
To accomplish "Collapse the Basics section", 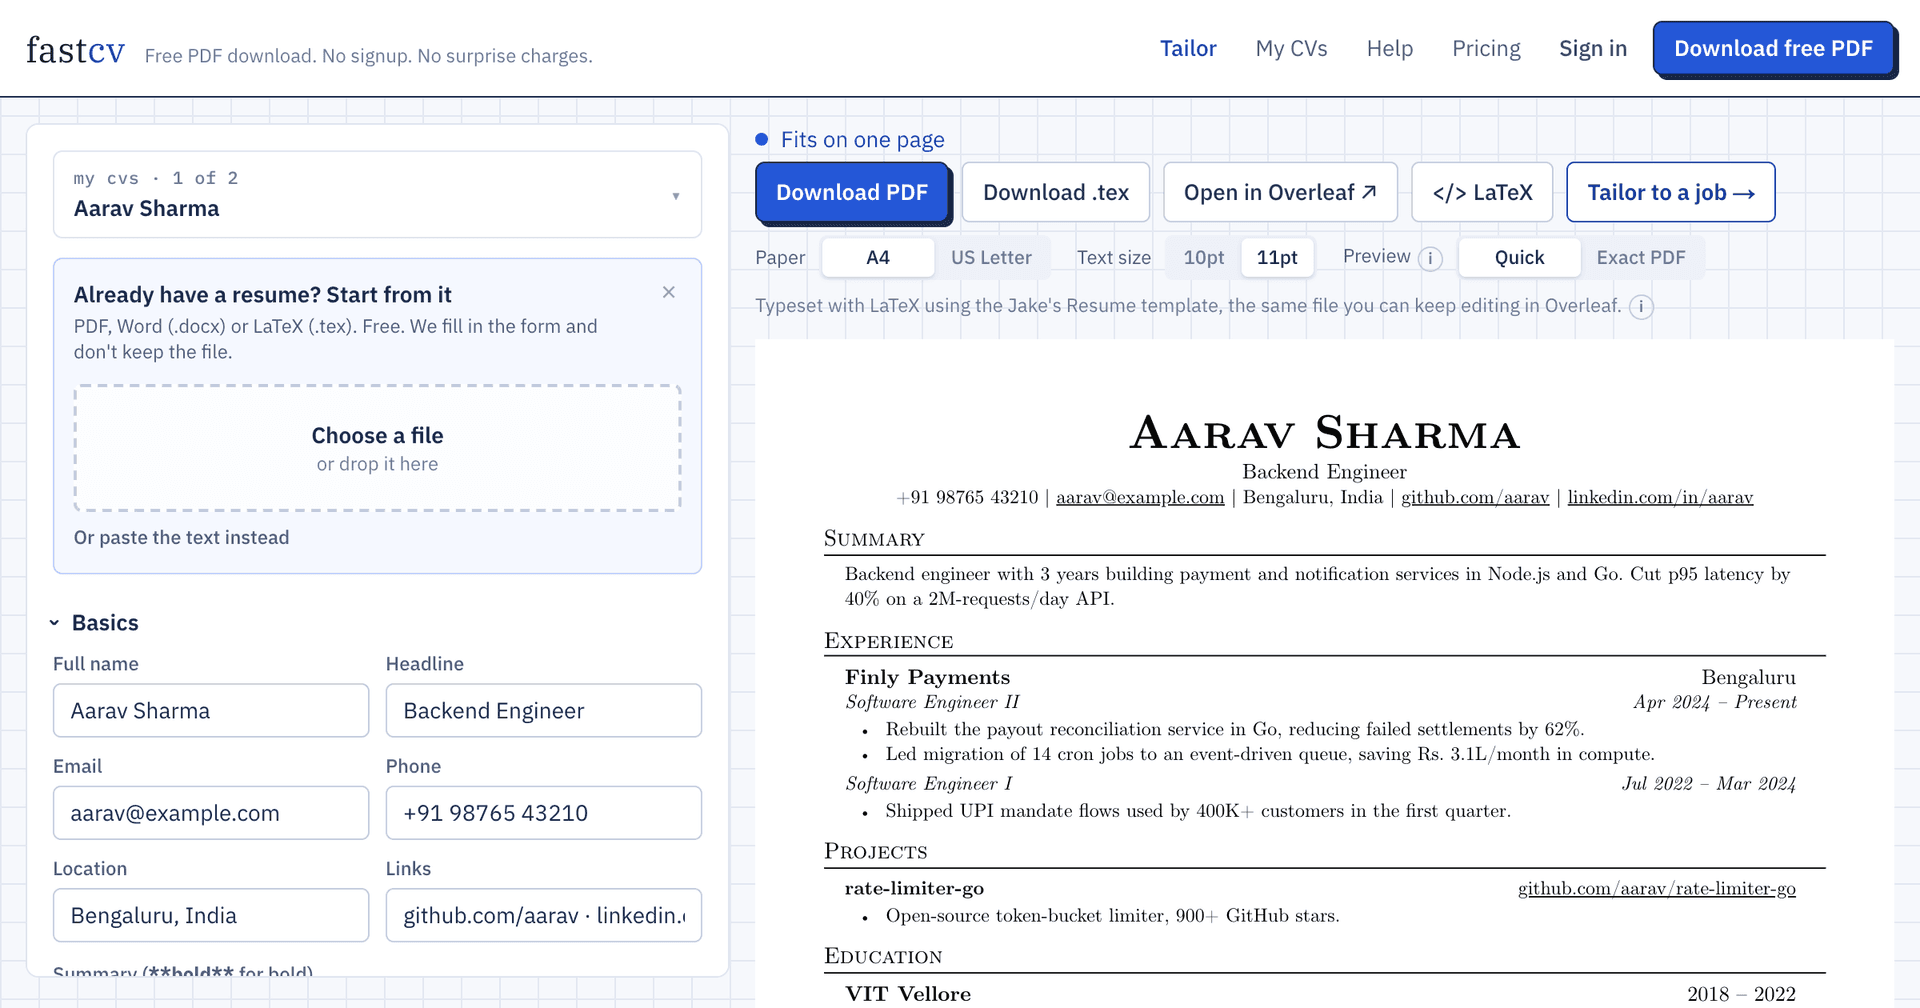I will click(x=95, y=623).
